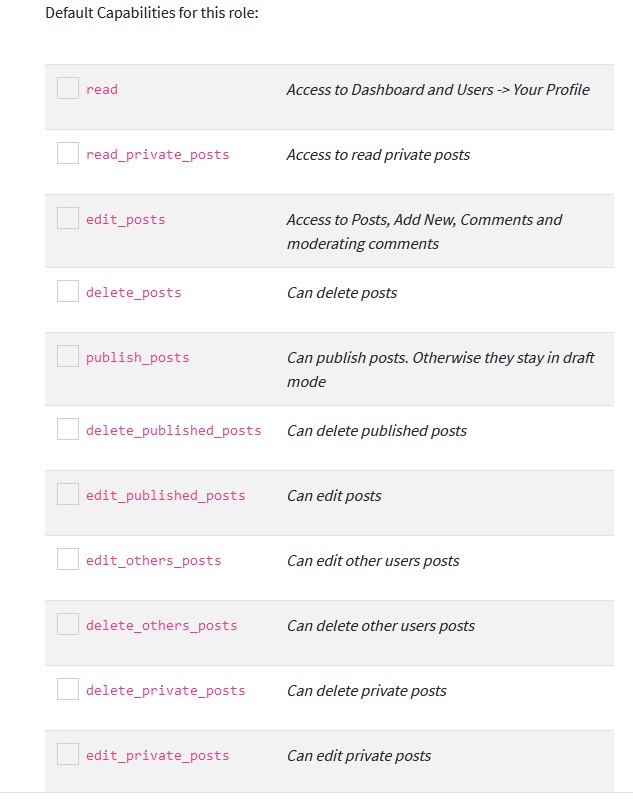Enable the delete_others_posts checkbox
Screen dimensions: 633x801
68,624
